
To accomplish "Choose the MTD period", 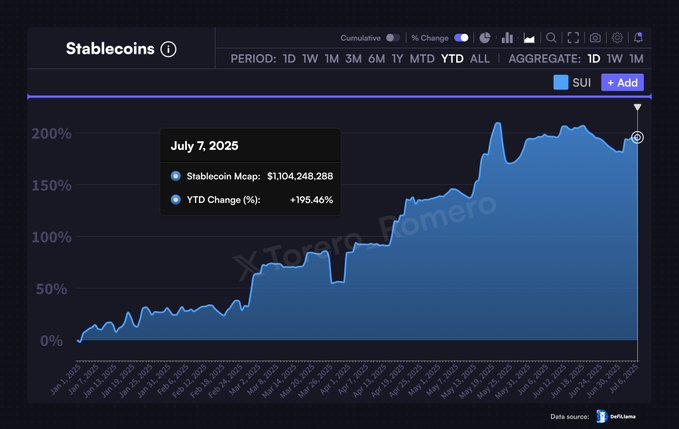I will coord(422,59).
